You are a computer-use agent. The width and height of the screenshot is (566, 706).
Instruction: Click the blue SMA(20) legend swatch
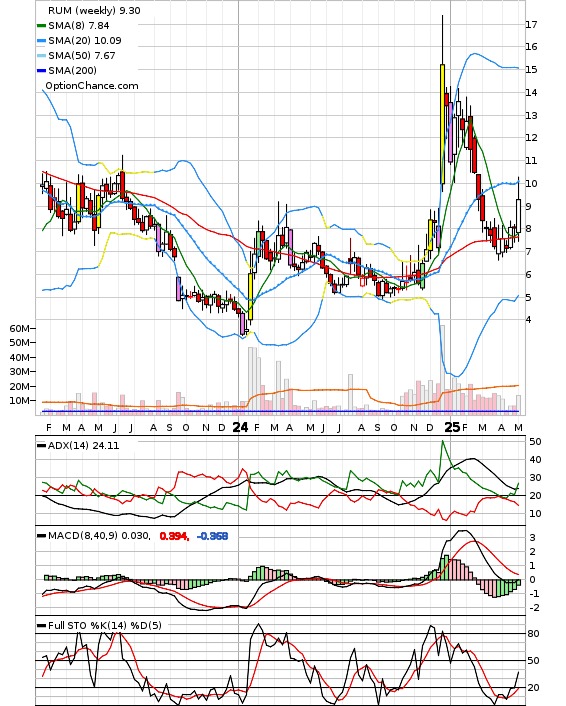click(x=41, y=41)
